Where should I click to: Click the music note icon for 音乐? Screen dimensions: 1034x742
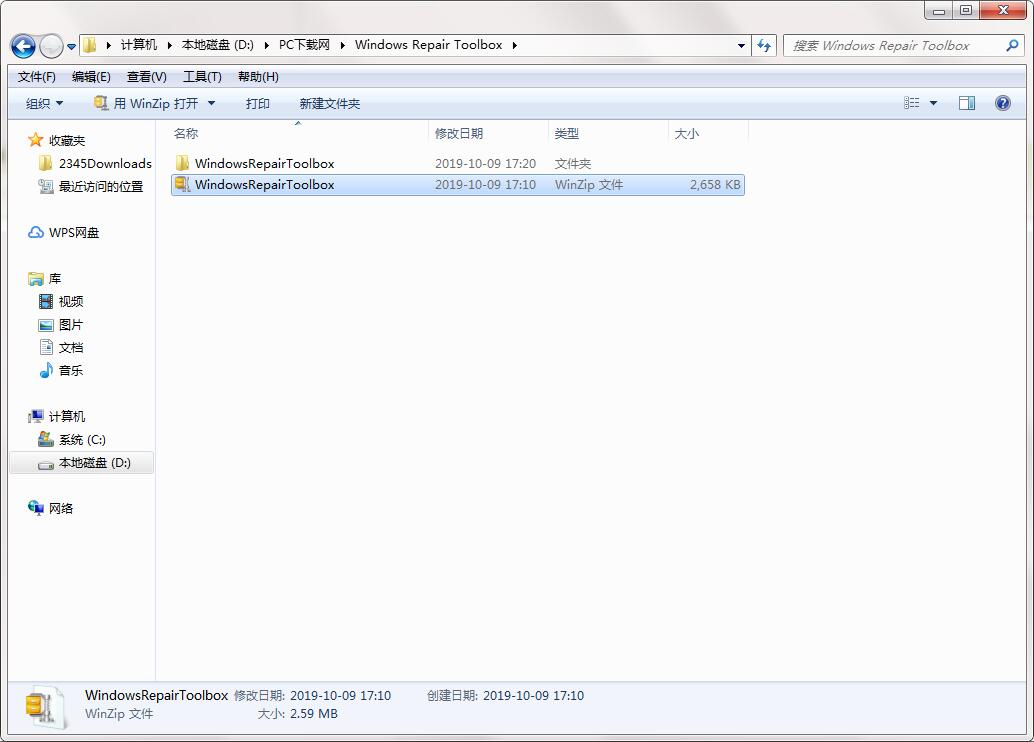click(x=46, y=370)
